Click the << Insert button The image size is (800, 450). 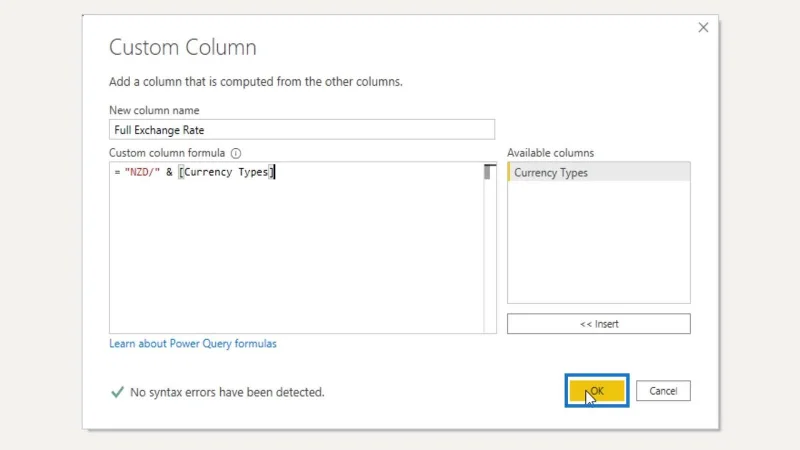(598, 324)
